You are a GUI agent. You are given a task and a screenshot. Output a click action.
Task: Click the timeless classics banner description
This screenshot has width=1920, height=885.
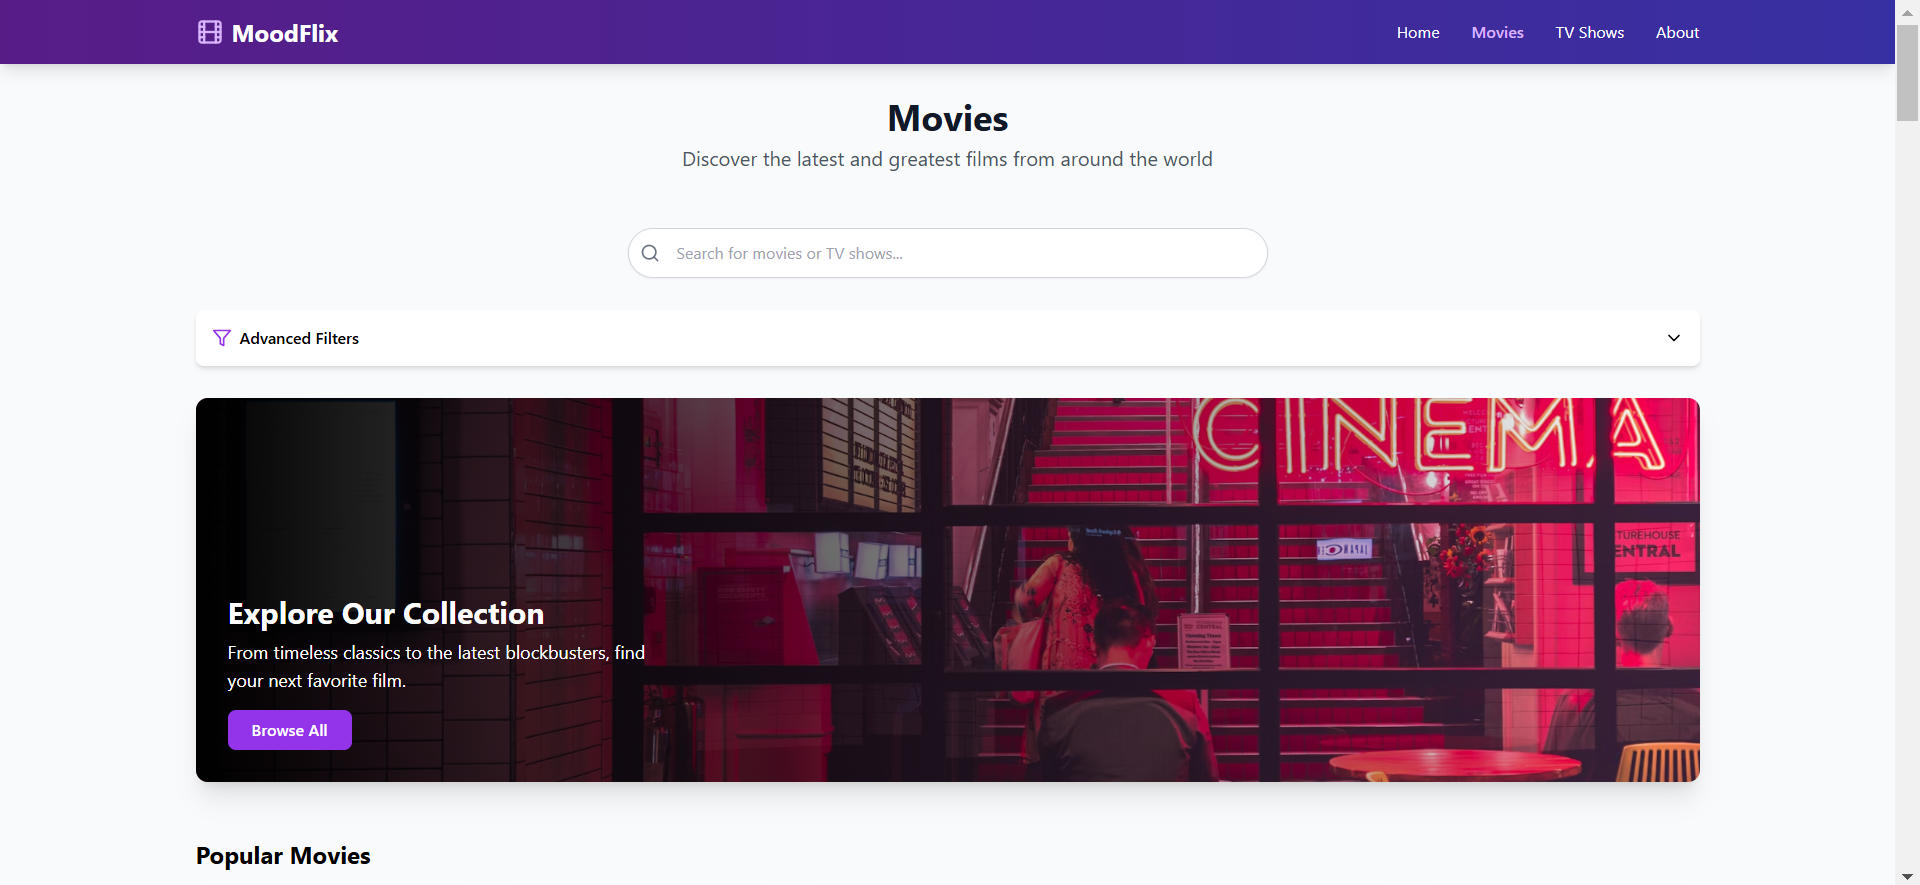[436, 667]
